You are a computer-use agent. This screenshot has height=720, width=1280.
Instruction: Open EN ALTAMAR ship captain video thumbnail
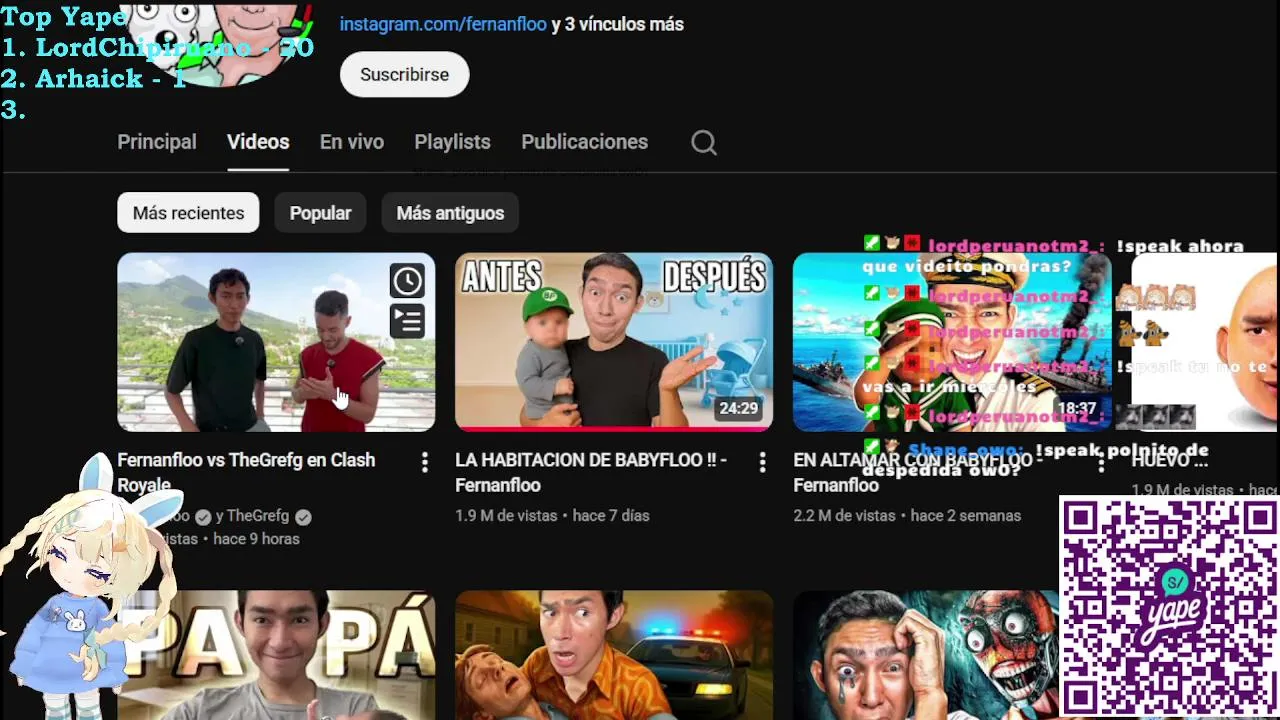952,342
